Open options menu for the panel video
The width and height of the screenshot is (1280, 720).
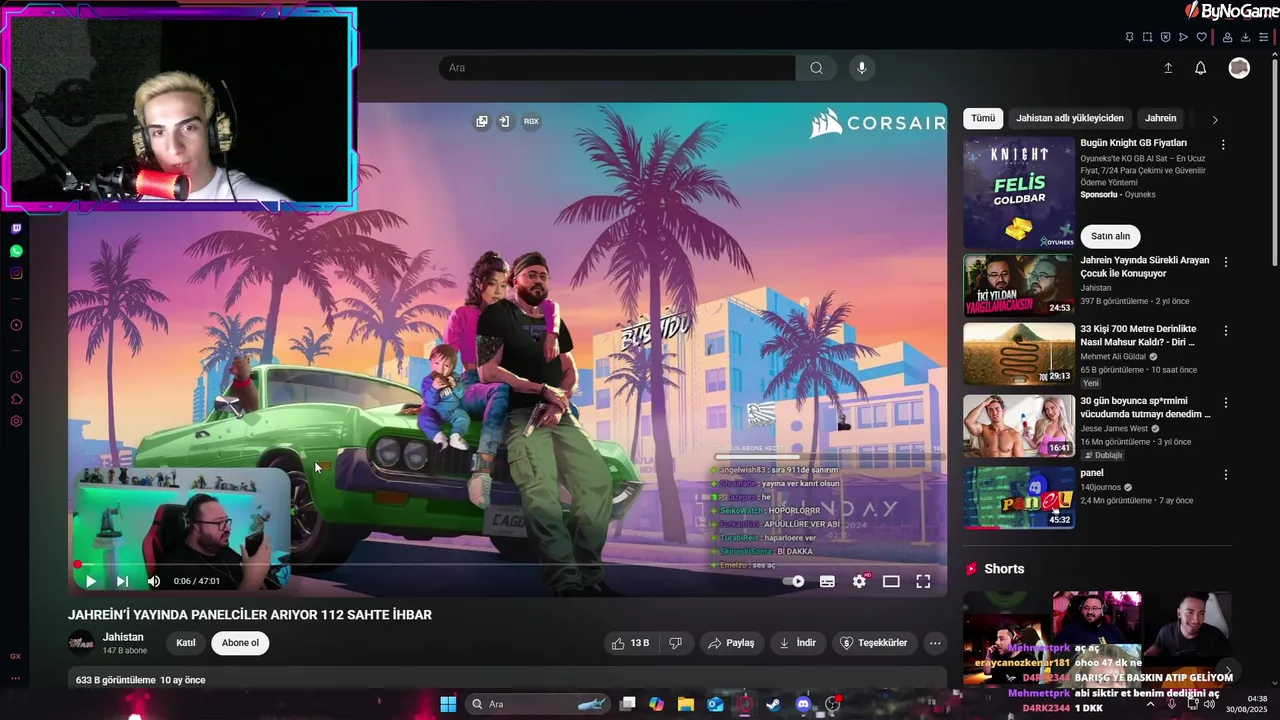pos(1226,475)
